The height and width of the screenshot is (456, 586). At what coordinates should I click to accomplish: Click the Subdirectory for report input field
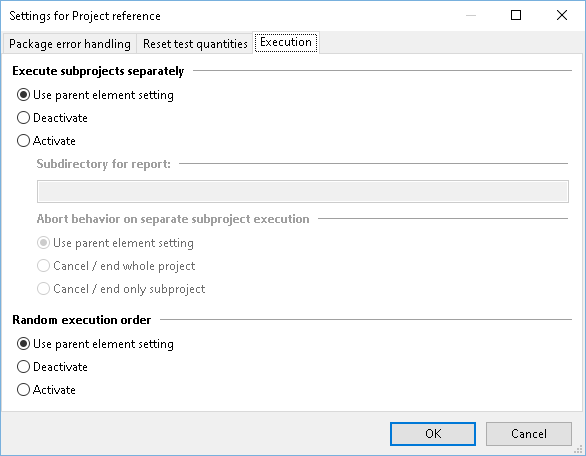[x=303, y=191]
